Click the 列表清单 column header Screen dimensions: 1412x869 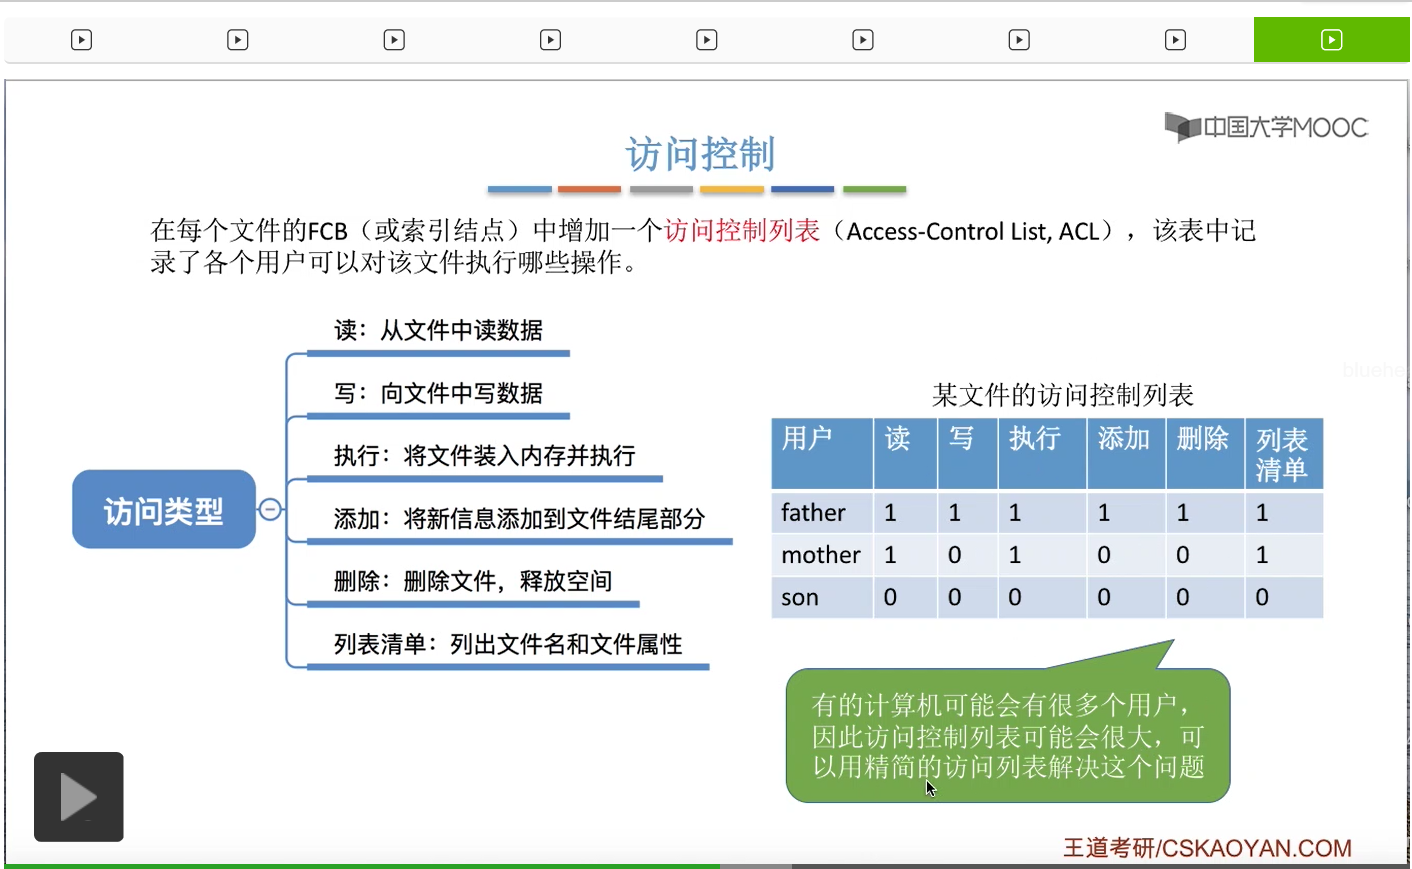point(1285,454)
